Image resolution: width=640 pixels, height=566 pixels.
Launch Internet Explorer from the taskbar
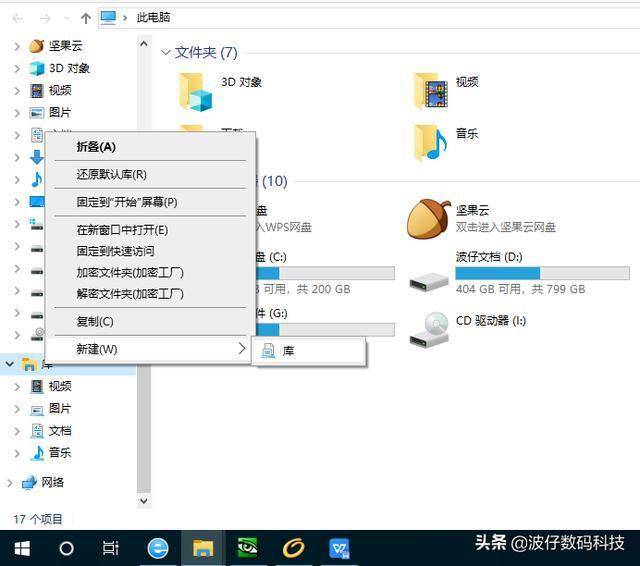(158, 548)
